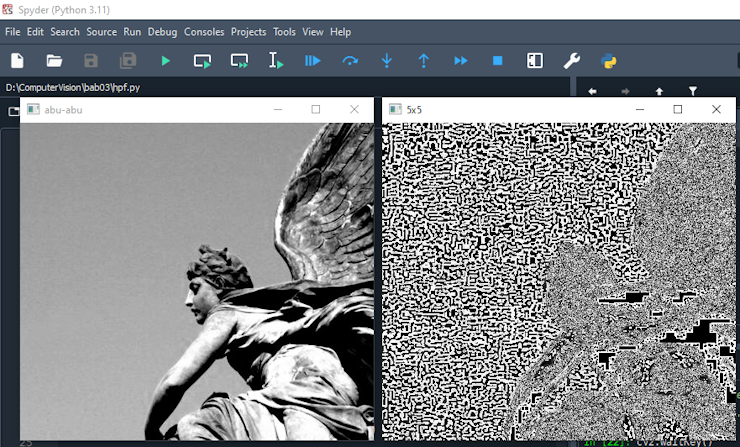Open the PYTHONPATH manager via the Python icon

(x=609, y=61)
